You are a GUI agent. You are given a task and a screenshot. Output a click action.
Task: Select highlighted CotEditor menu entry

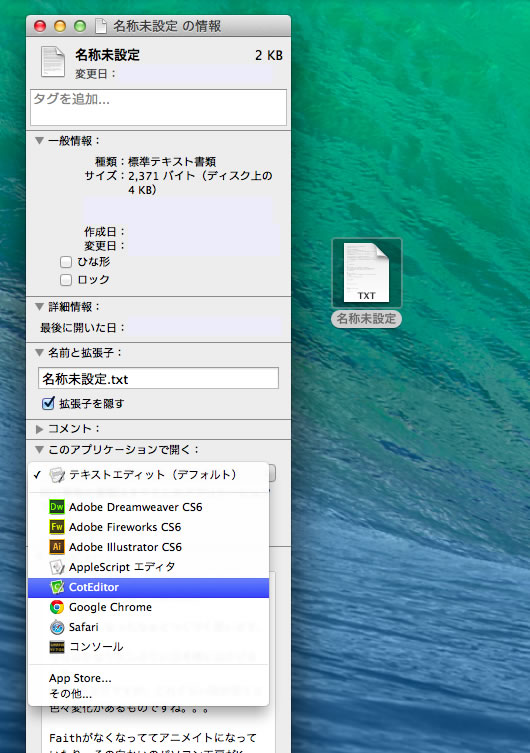148,587
